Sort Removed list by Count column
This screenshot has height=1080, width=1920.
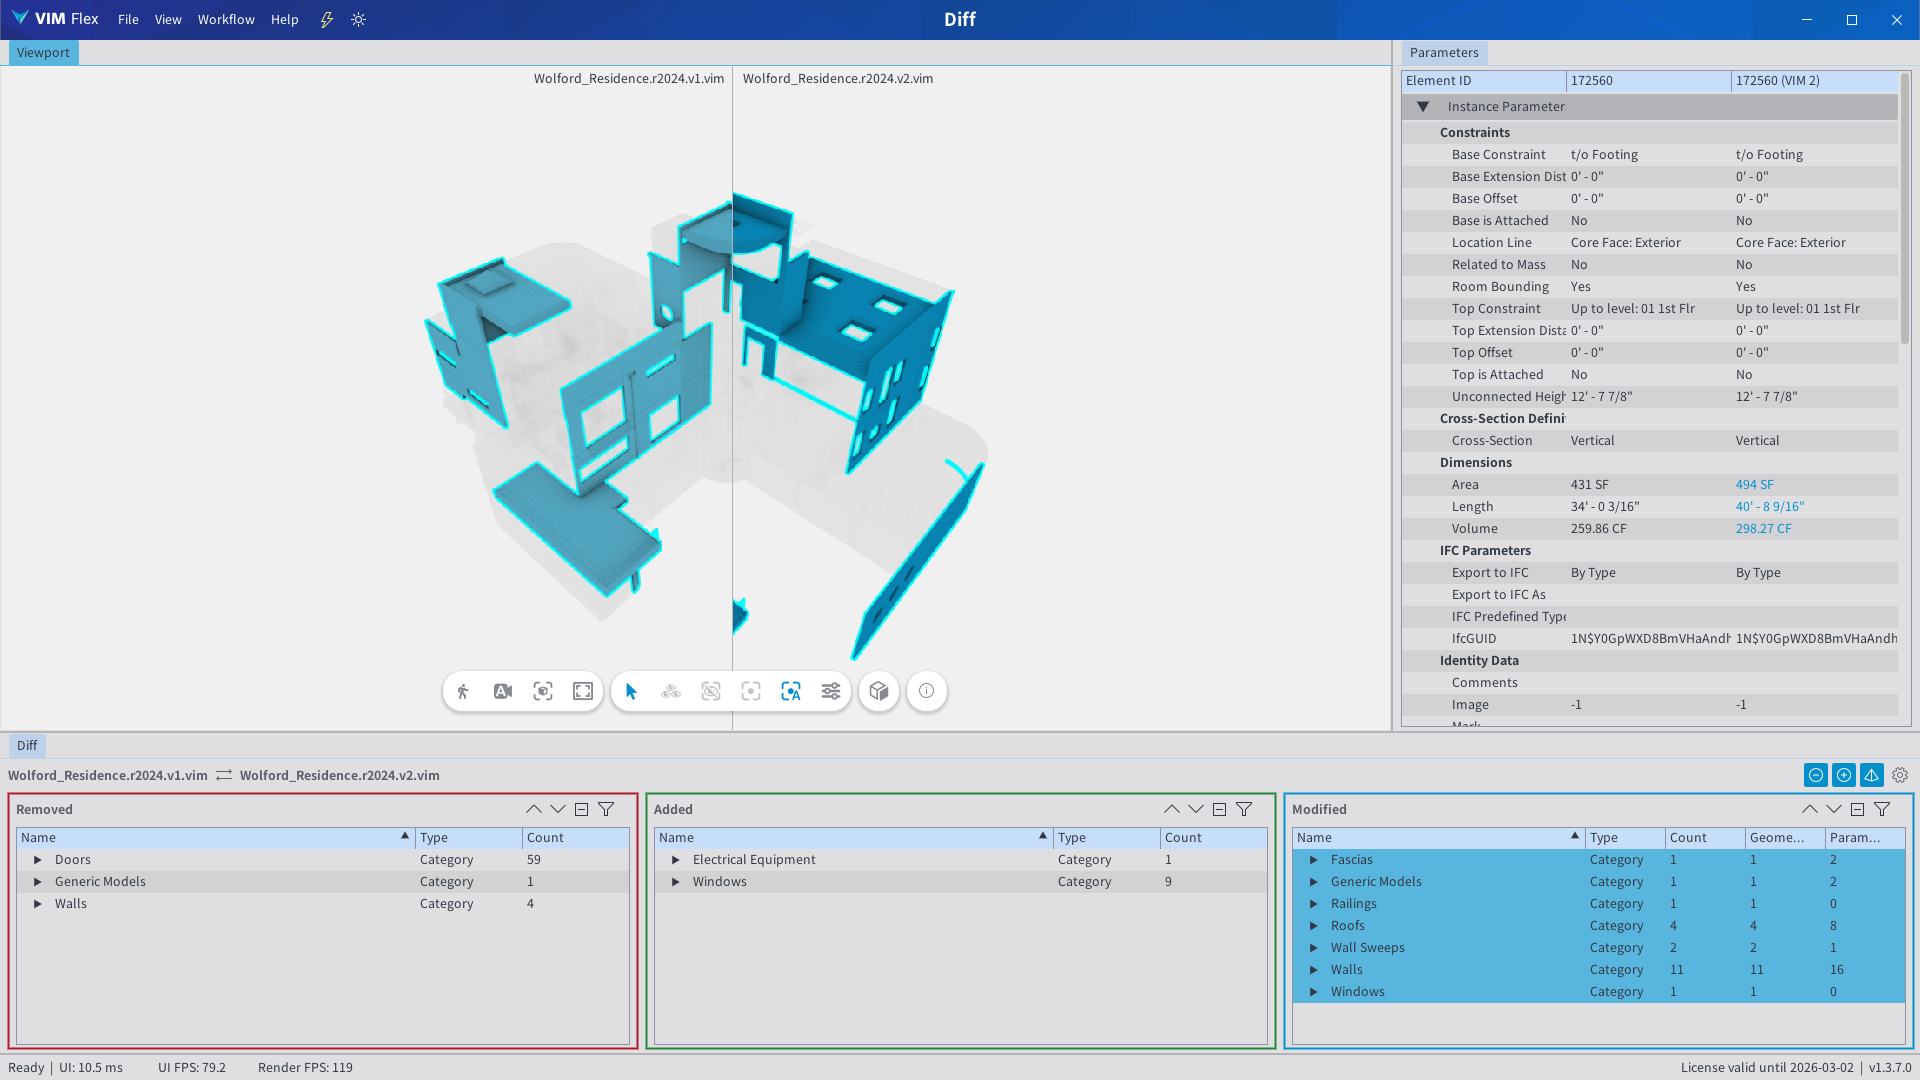coord(545,838)
